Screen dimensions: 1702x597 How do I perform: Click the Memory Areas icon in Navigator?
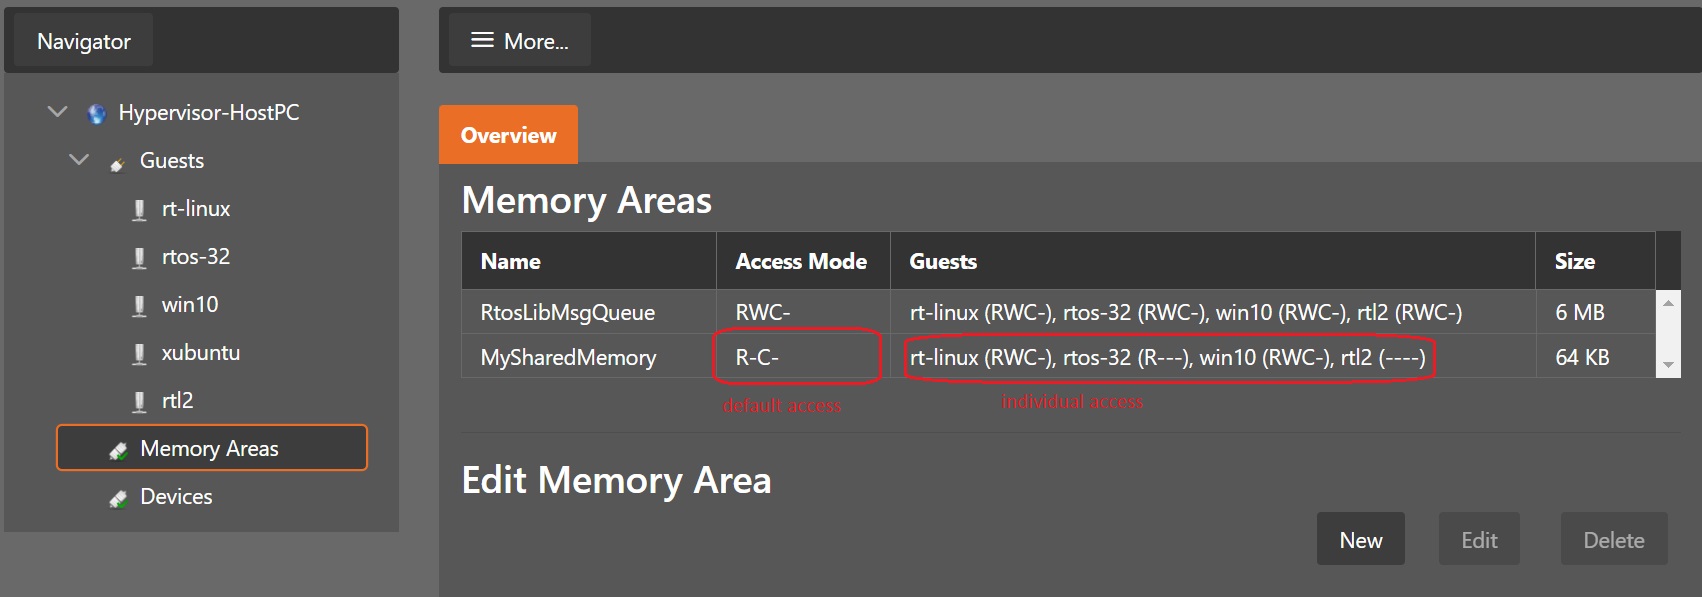[120, 448]
